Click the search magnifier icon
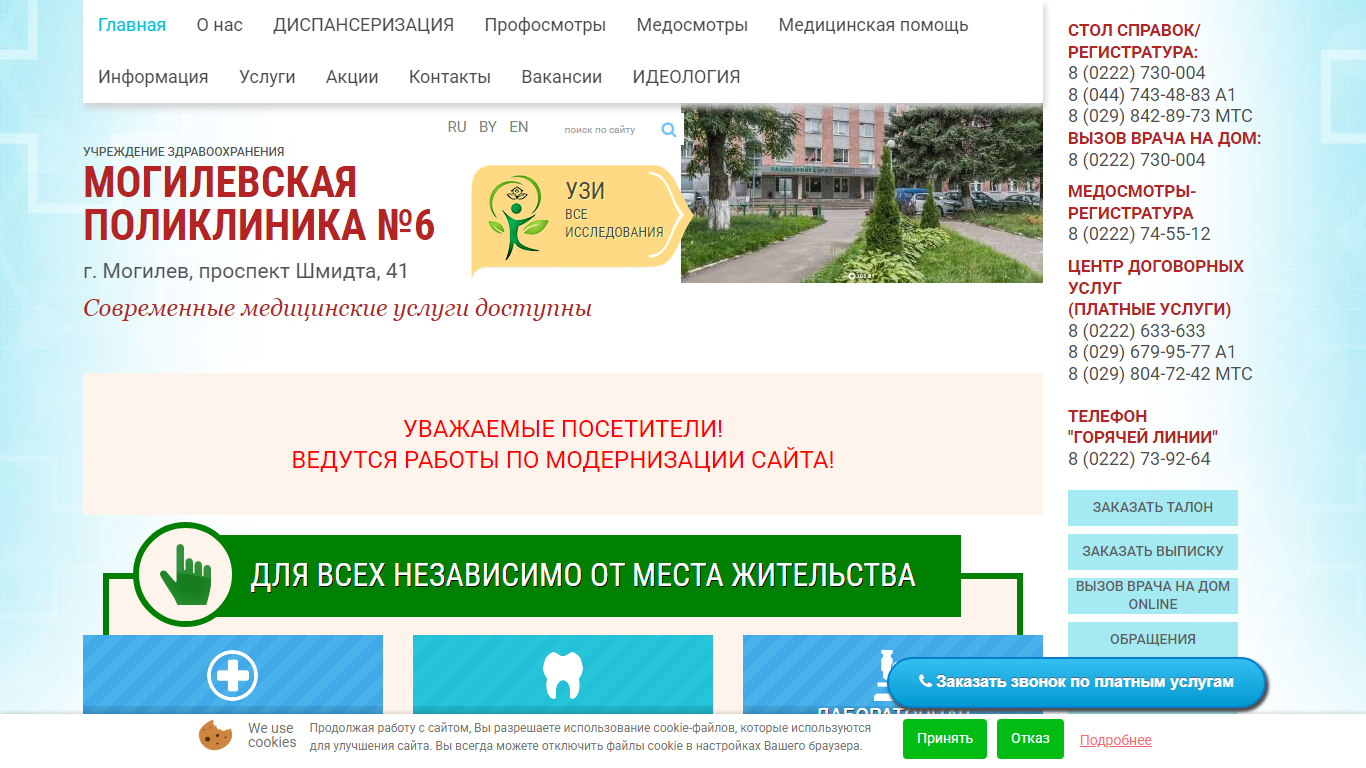 tap(669, 130)
